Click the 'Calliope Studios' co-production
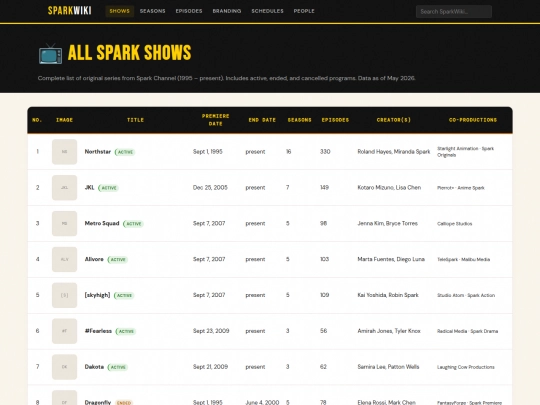 click(x=455, y=224)
